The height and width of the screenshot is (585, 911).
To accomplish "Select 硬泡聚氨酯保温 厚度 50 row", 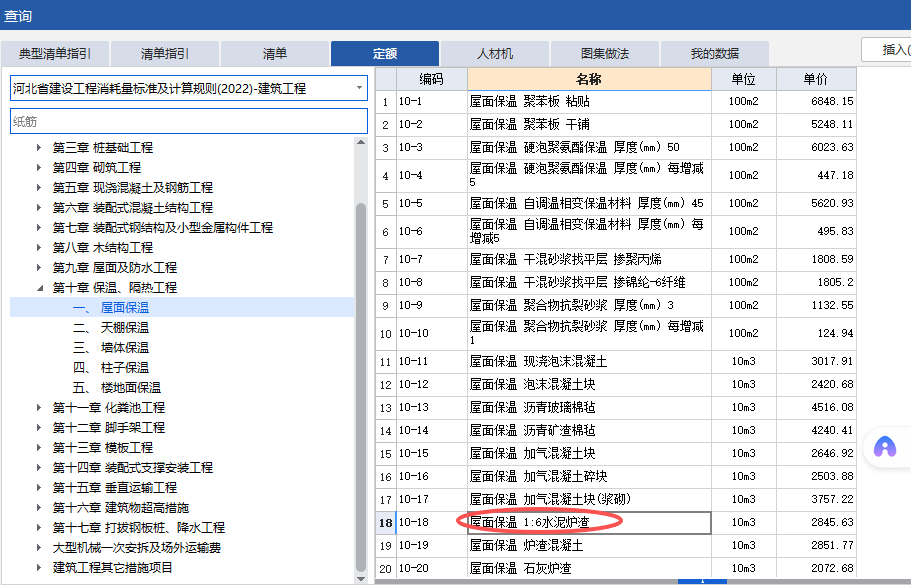I will point(616,148).
